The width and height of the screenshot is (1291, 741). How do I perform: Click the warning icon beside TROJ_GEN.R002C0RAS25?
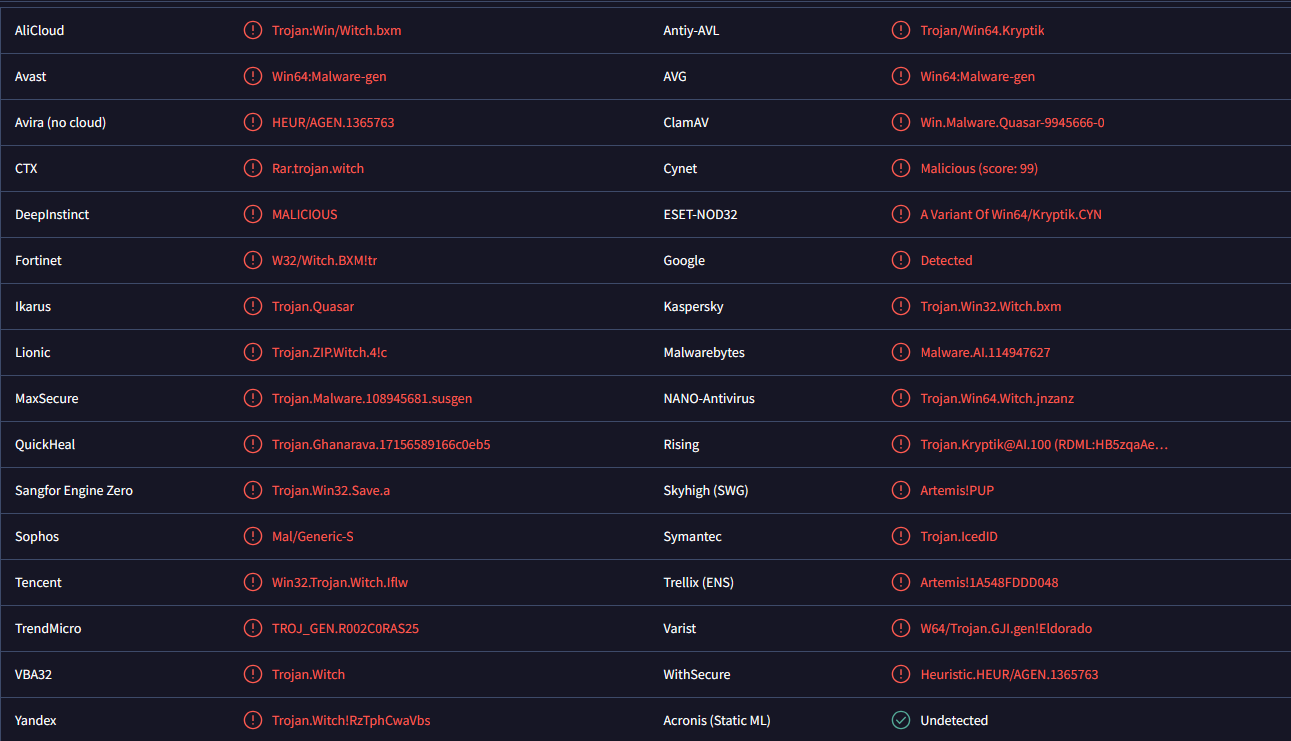(x=253, y=628)
